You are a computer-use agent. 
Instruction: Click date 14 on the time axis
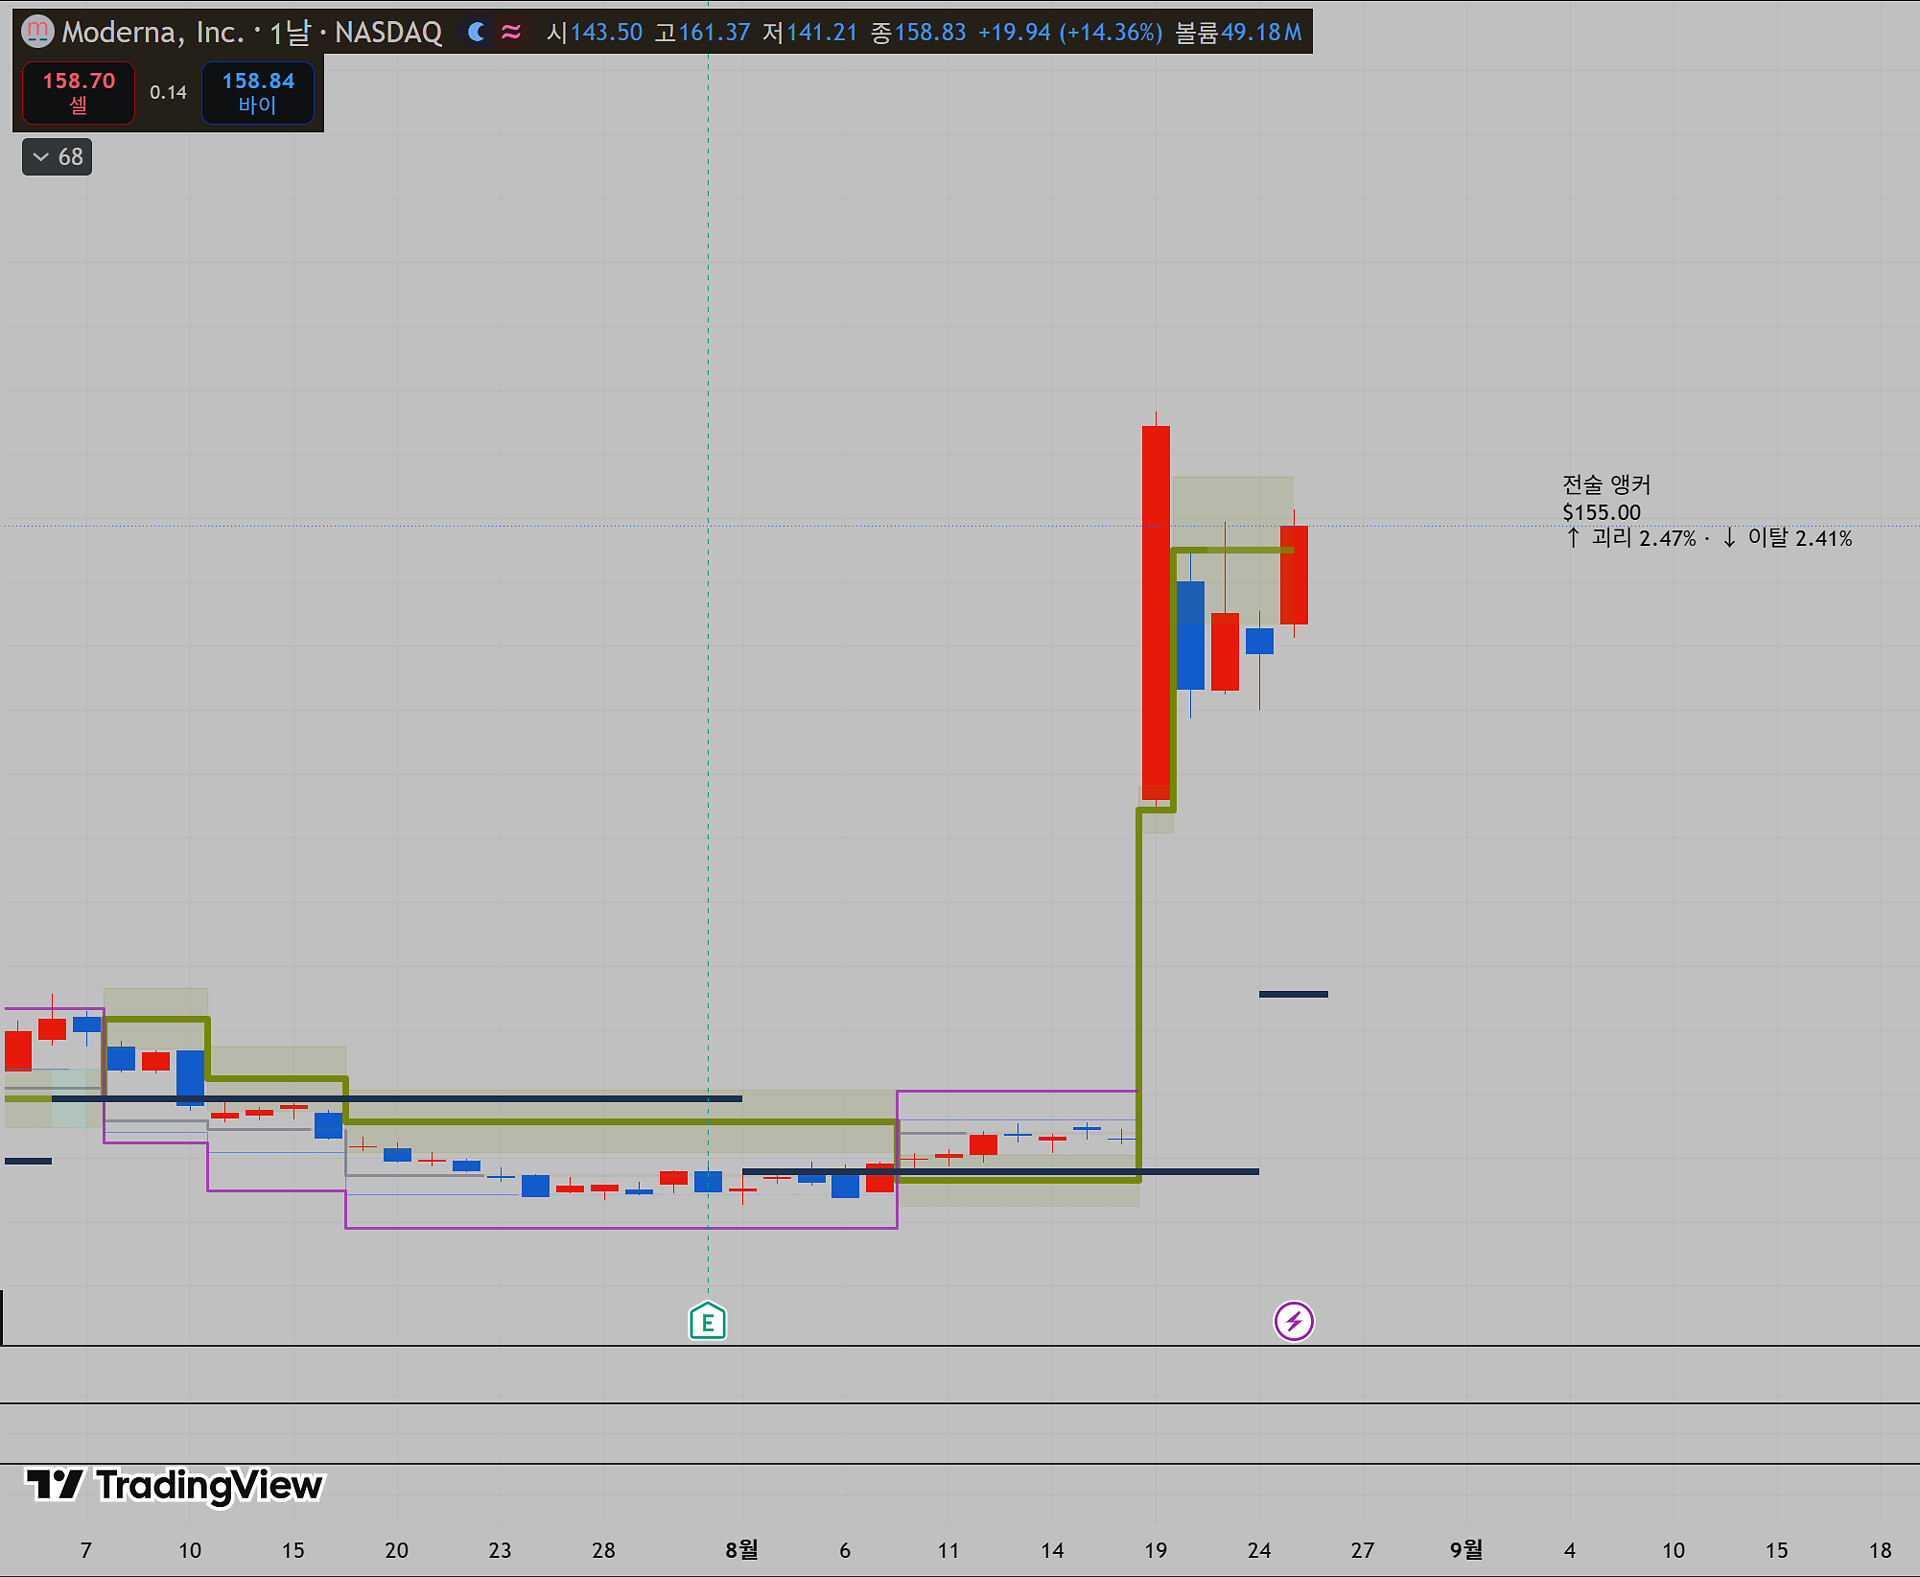coord(1052,1550)
